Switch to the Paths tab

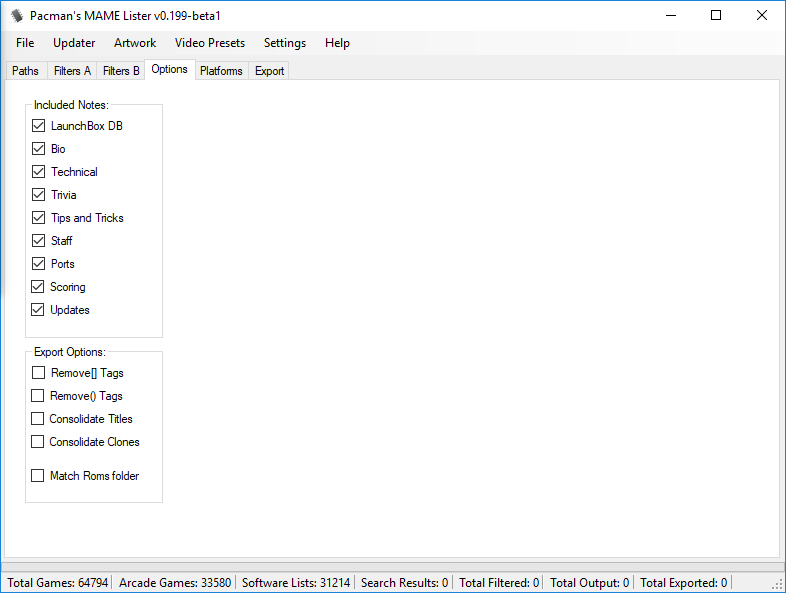tap(25, 71)
